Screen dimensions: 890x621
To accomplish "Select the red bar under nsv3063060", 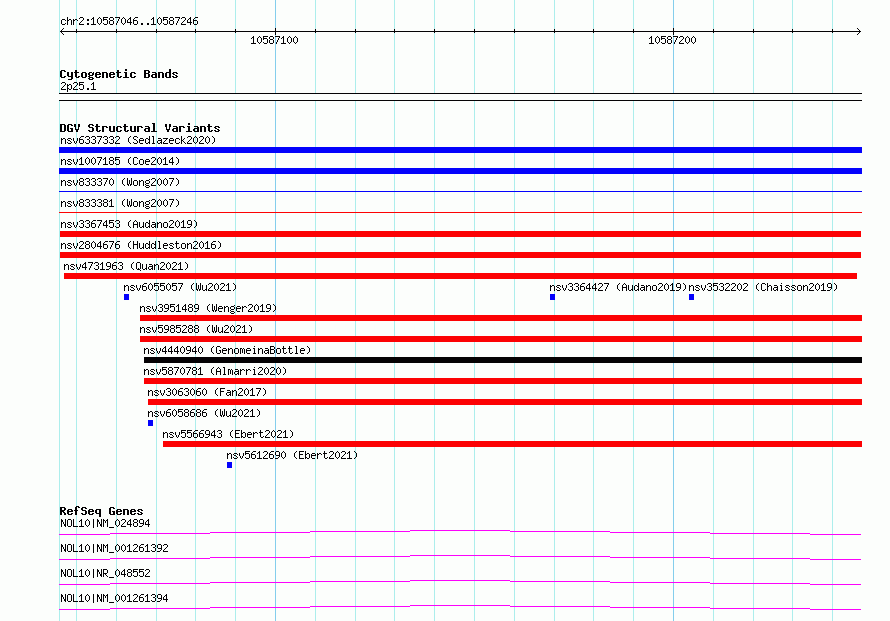I will [505, 402].
